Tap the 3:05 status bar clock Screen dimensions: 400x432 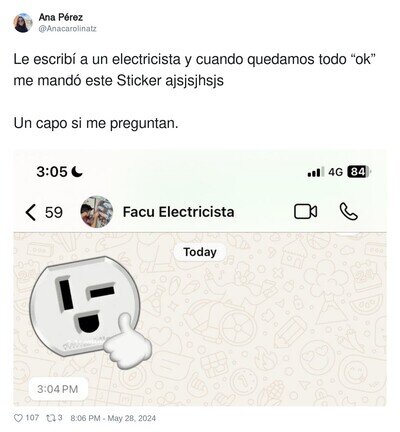pos(52,172)
